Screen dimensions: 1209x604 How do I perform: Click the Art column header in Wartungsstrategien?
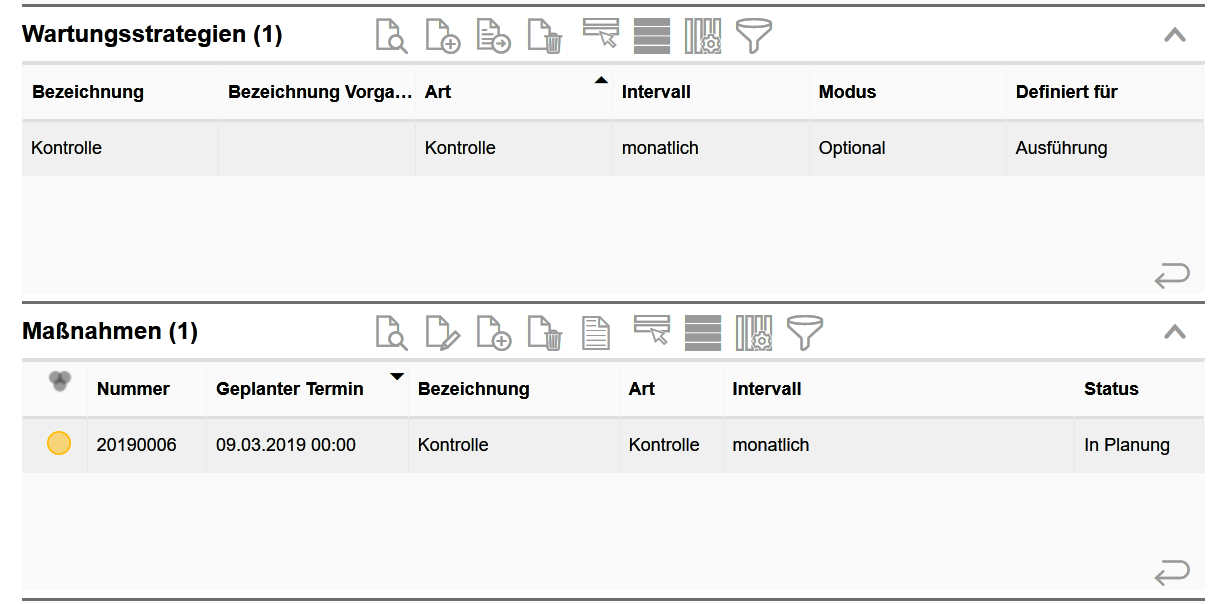438,92
